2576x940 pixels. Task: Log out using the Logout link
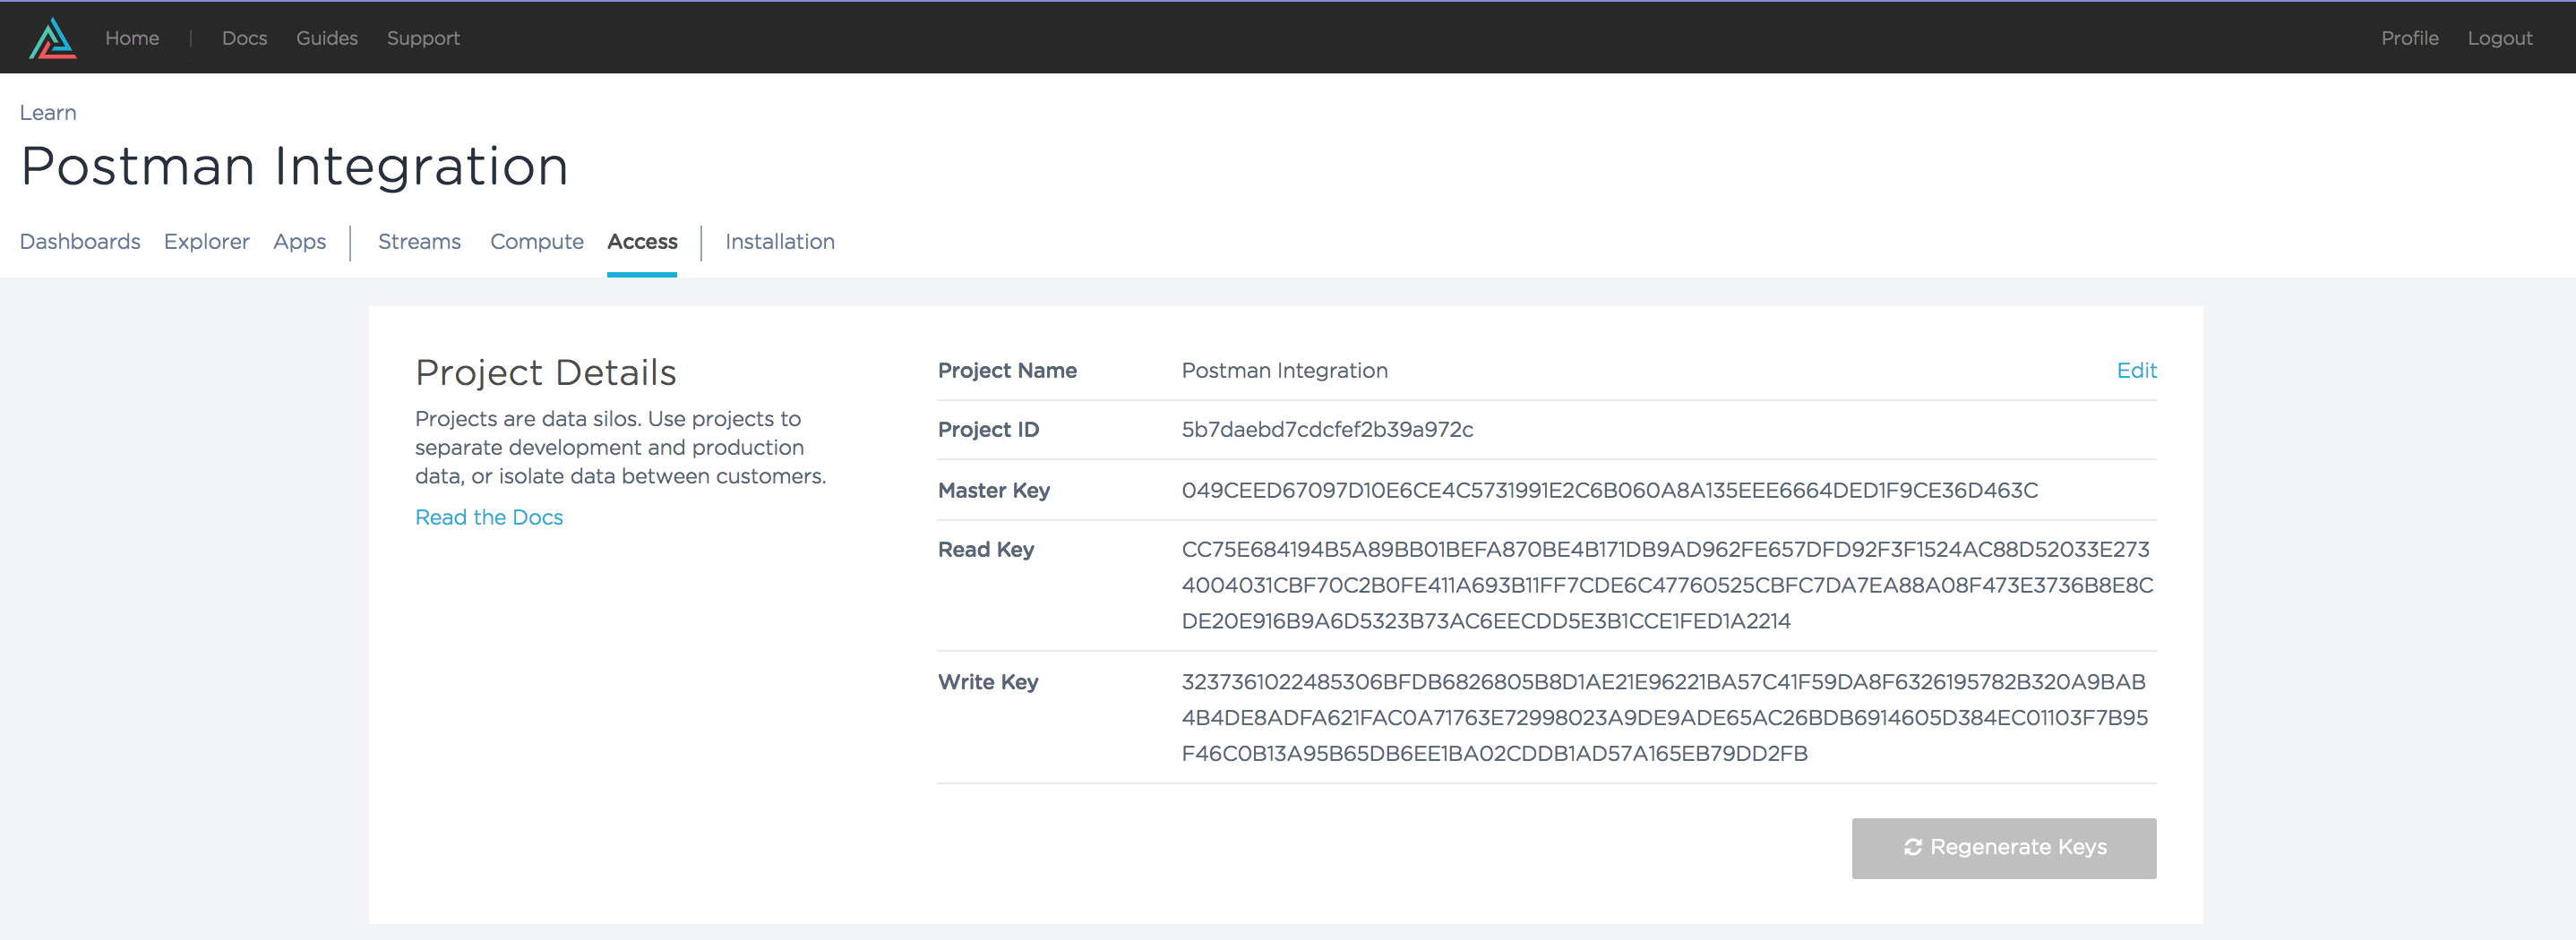2499,38
